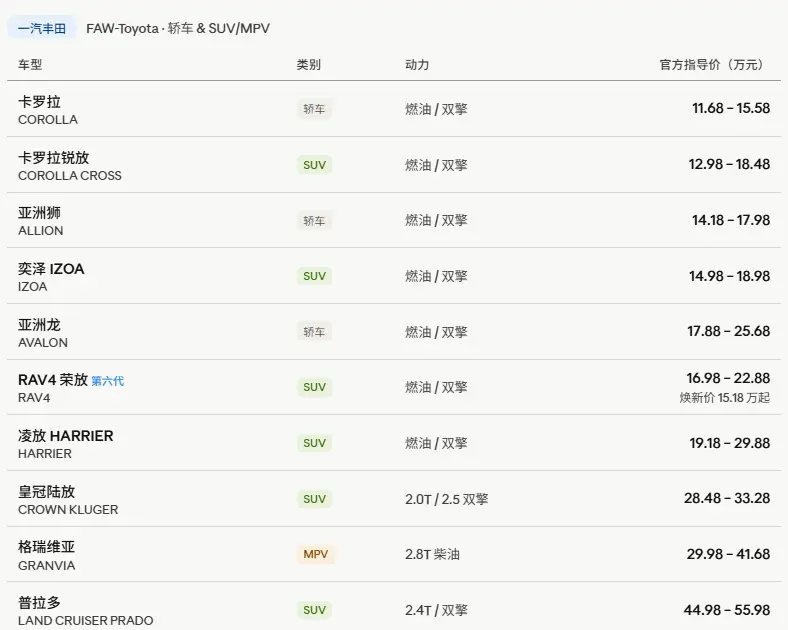Open the 格瑞维亚 model name
The width and height of the screenshot is (788, 630).
(47, 547)
